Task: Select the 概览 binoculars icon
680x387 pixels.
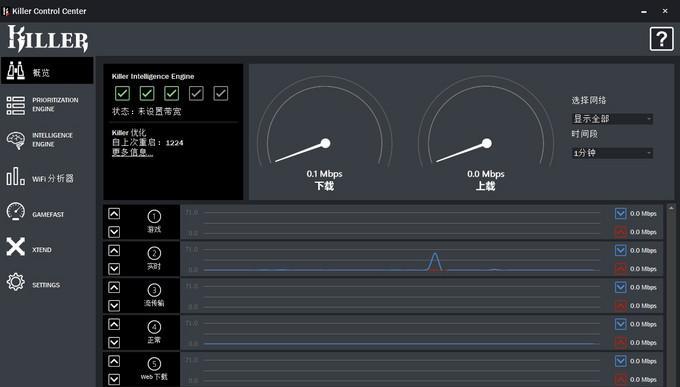Action: tap(16, 70)
